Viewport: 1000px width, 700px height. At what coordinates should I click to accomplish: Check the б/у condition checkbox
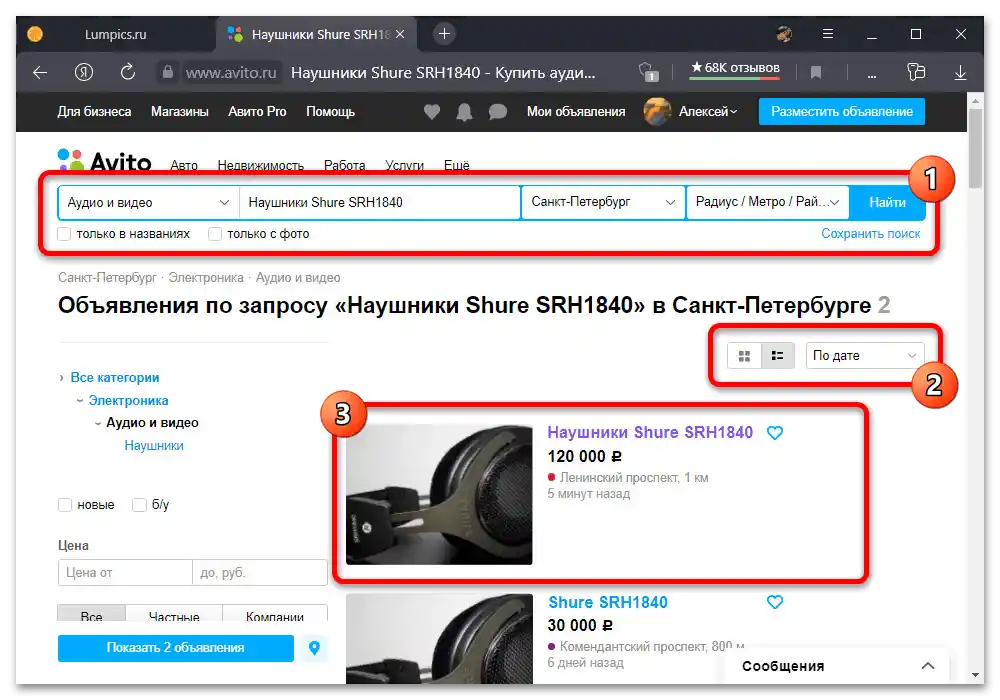[139, 505]
